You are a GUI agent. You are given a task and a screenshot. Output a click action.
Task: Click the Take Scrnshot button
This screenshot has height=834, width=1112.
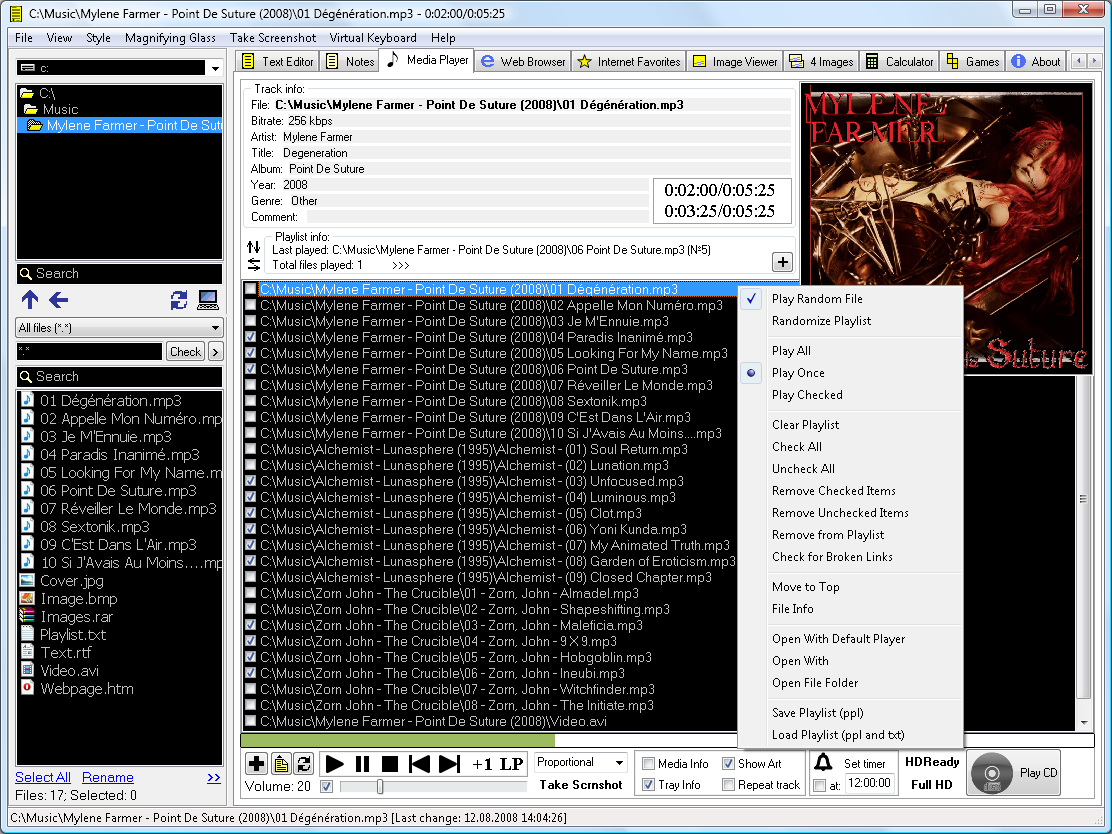[581, 784]
